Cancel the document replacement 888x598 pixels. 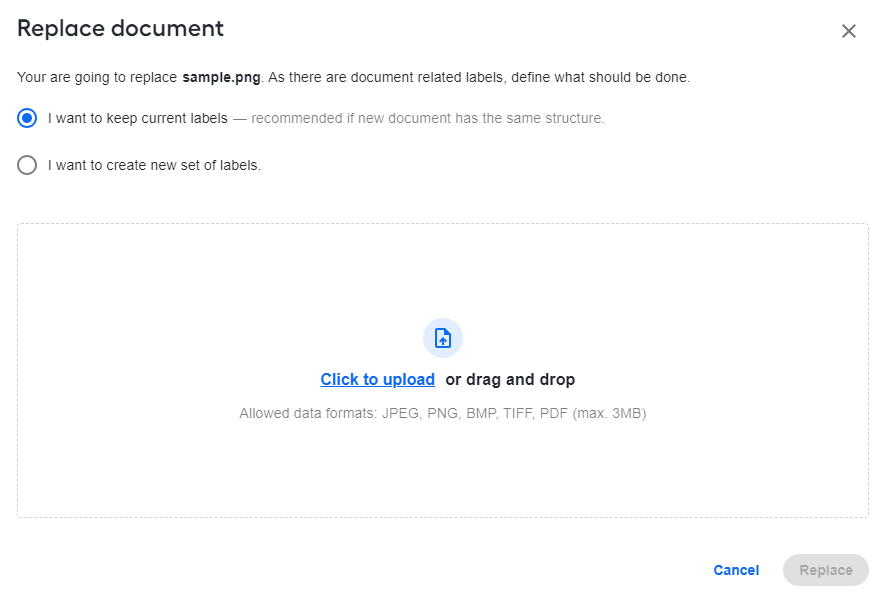coord(736,570)
